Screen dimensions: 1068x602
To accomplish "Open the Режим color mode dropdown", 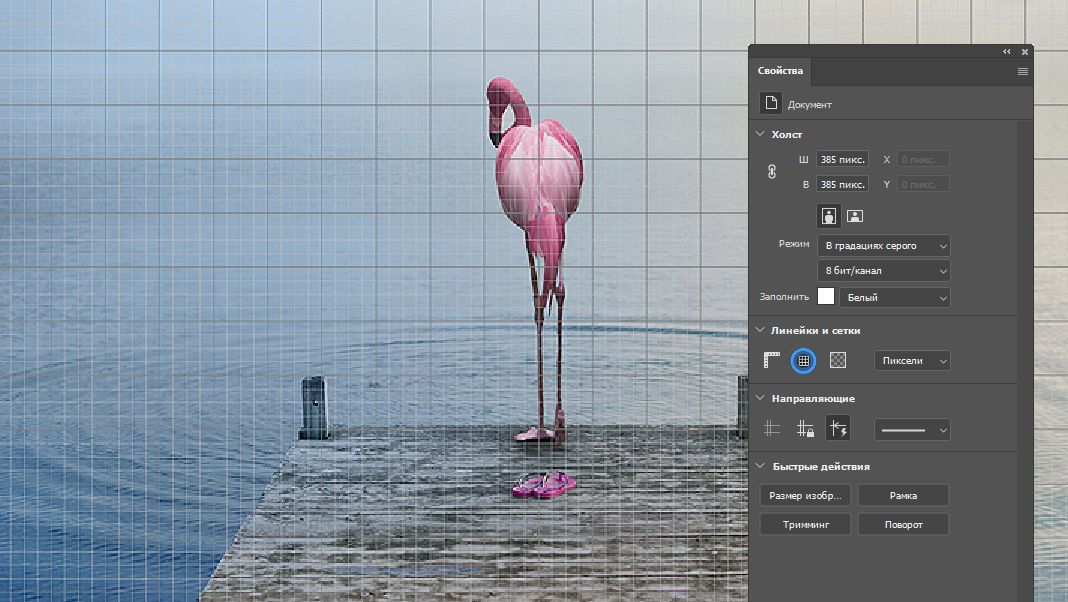I will 883,245.
